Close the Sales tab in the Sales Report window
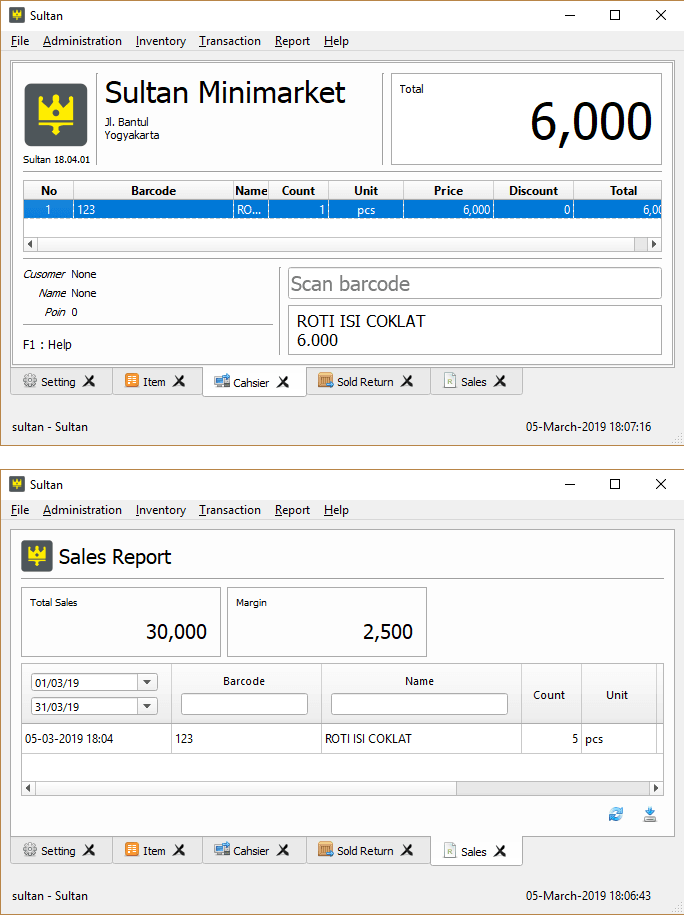684x918 pixels. (500, 851)
